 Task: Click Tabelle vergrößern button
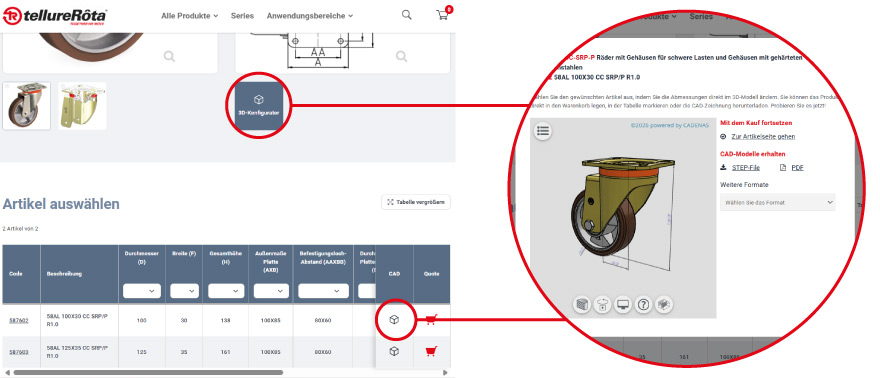[x=416, y=202]
